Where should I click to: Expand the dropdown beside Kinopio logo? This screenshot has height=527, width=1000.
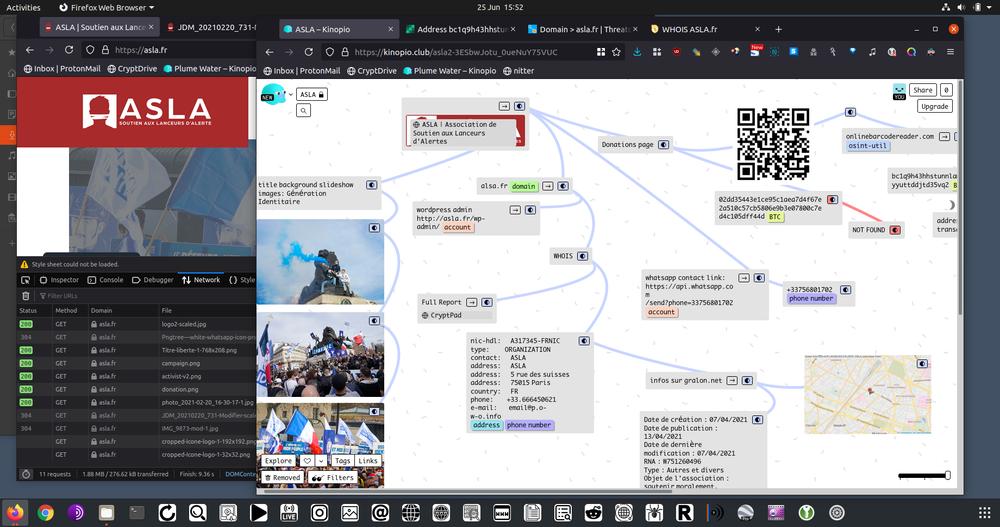(291, 94)
